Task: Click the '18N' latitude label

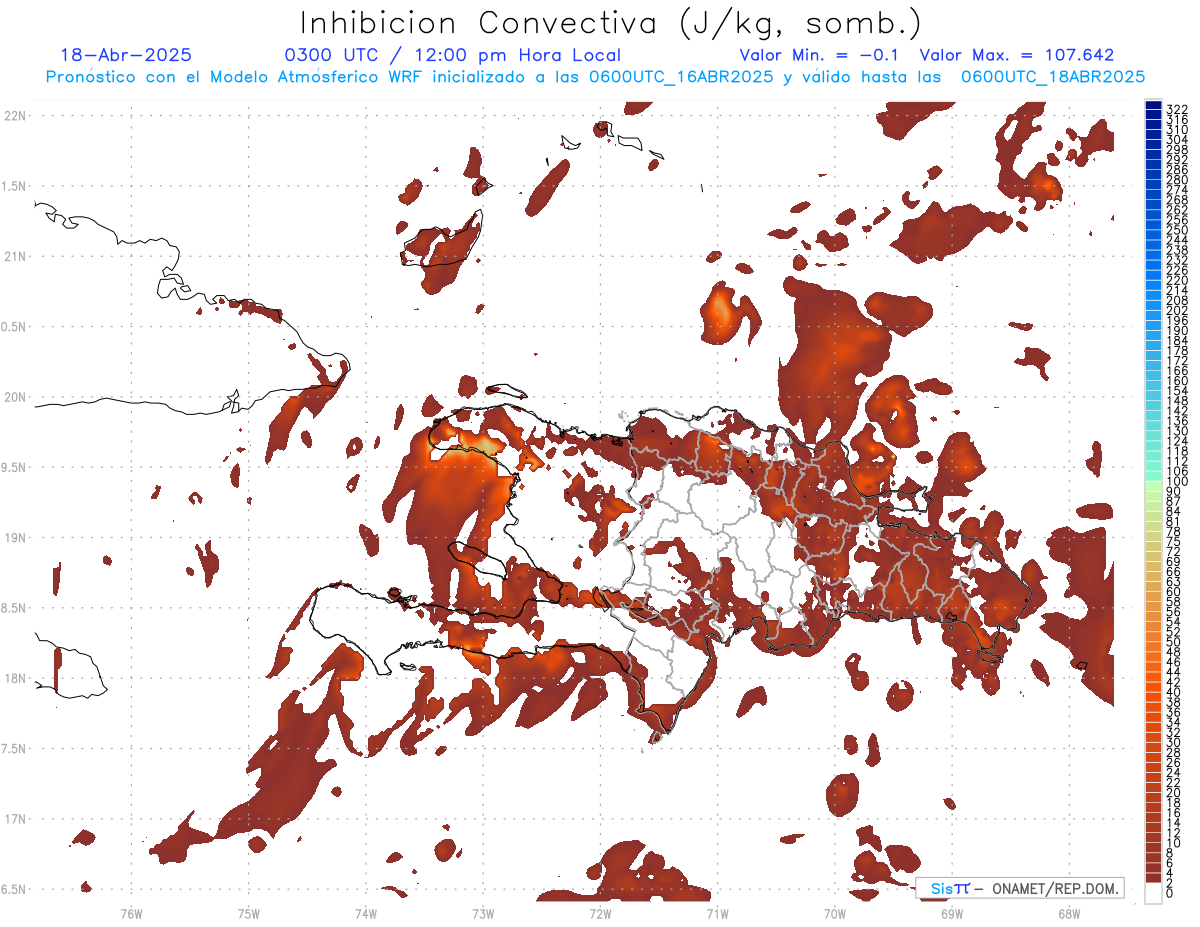Action: tap(15, 678)
